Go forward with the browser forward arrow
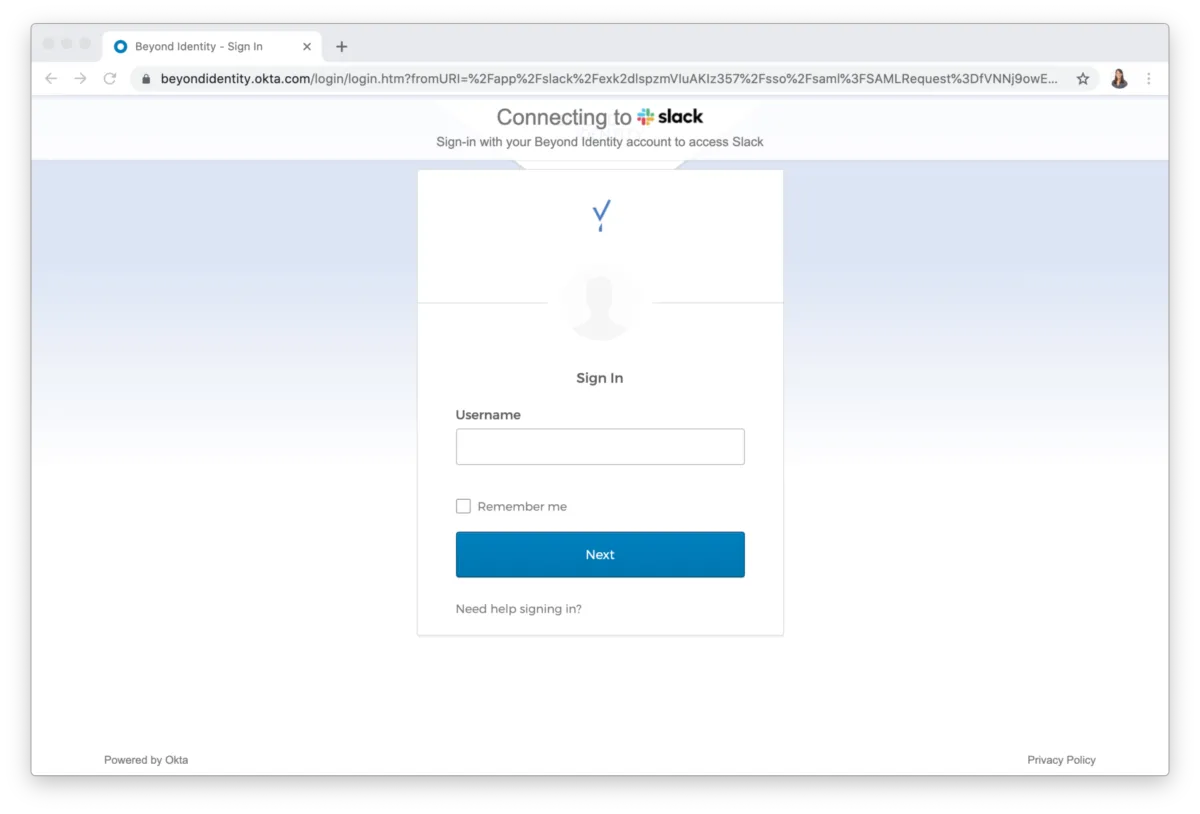Screen dimensions: 1200x814 [x=80, y=78]
